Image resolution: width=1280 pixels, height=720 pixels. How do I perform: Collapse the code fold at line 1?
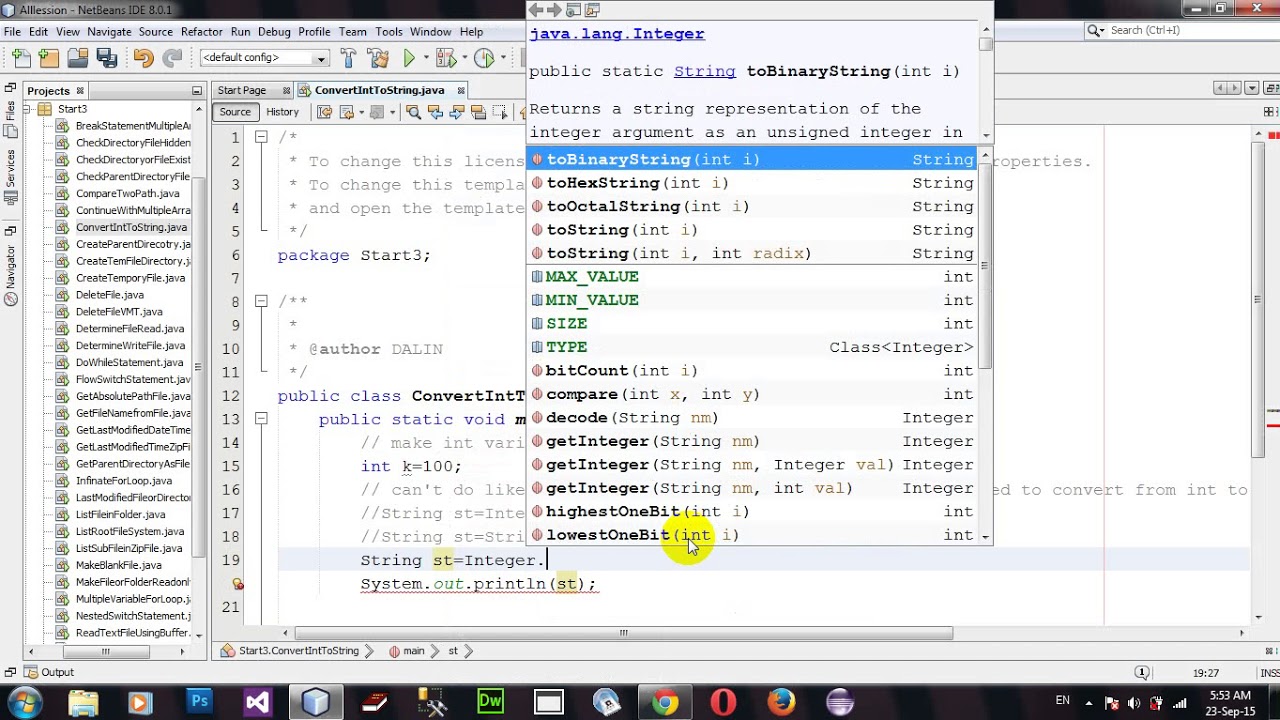click(x=260, y=137)
